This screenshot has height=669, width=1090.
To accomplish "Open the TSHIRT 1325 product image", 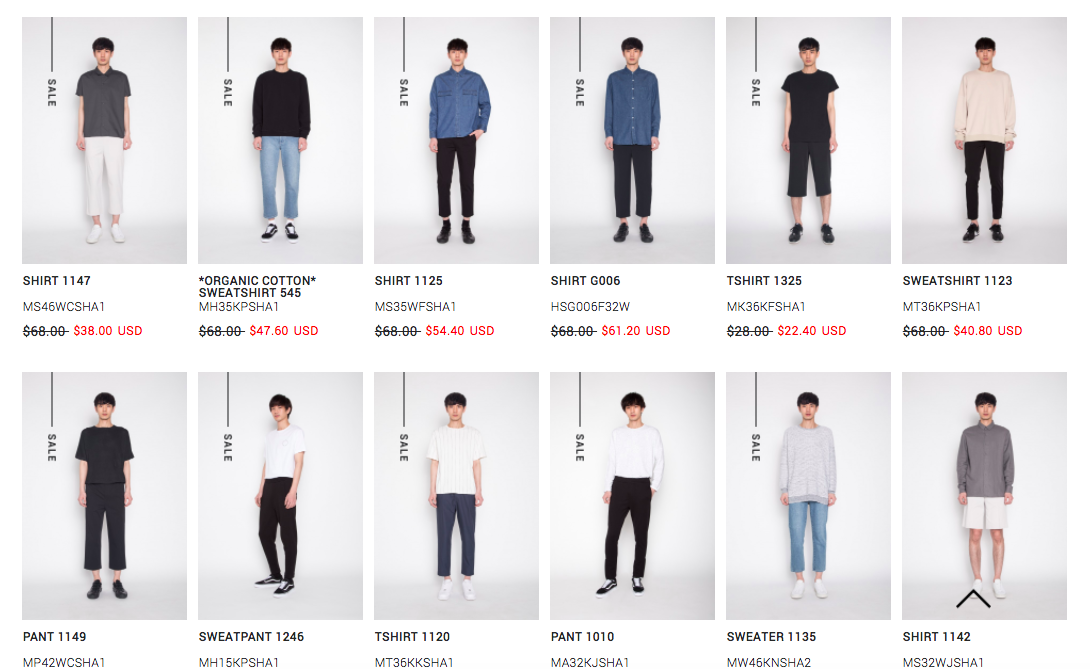I will click(808, 140).
